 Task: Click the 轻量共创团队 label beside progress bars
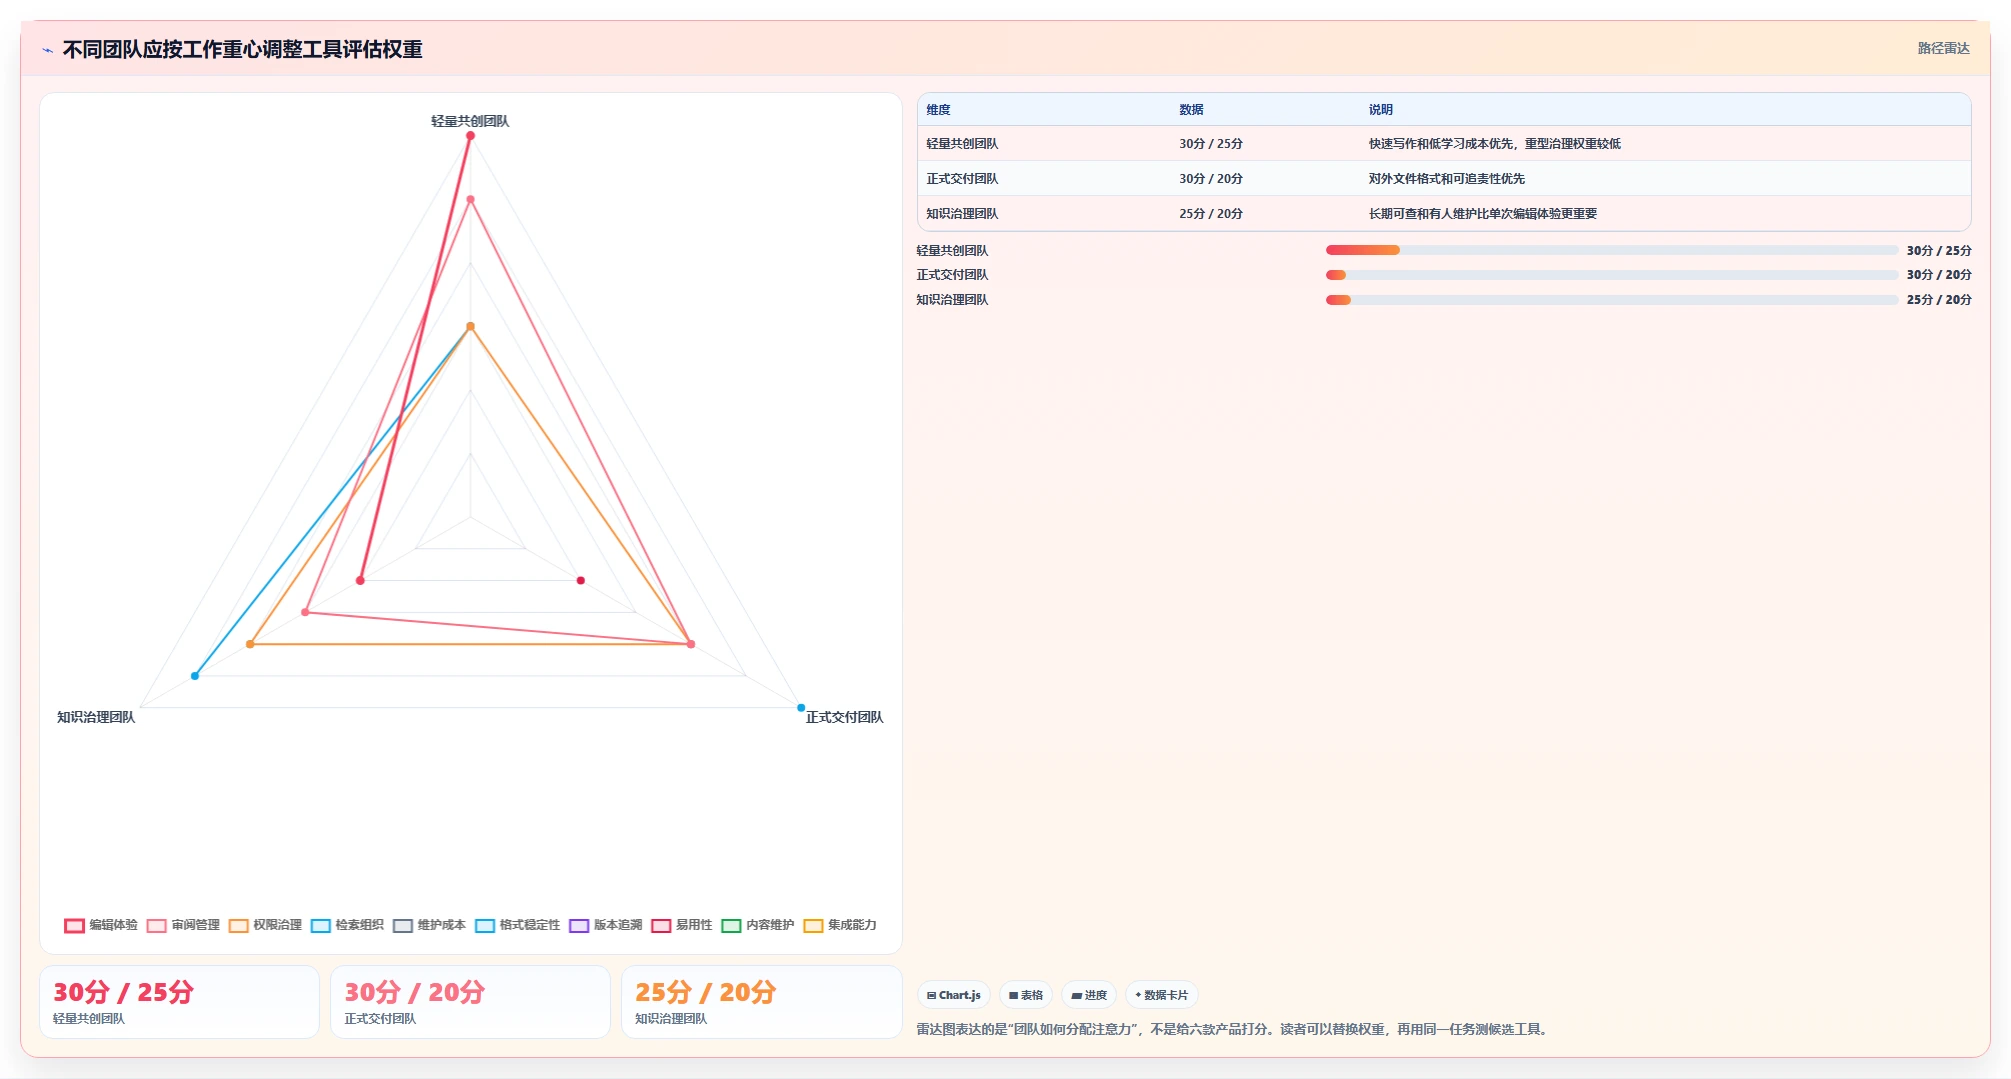[x=952, y=251]
